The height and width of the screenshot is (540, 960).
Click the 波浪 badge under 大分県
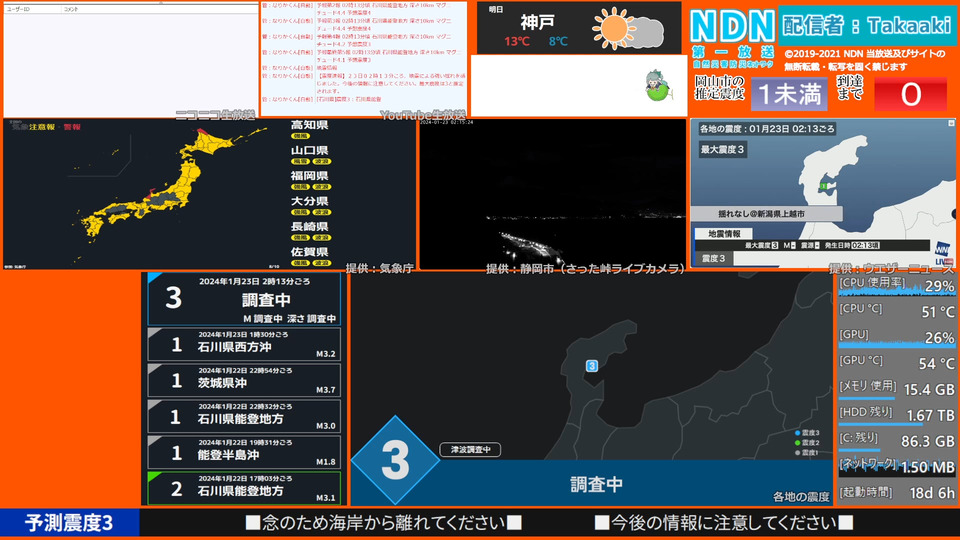(322, 212)
